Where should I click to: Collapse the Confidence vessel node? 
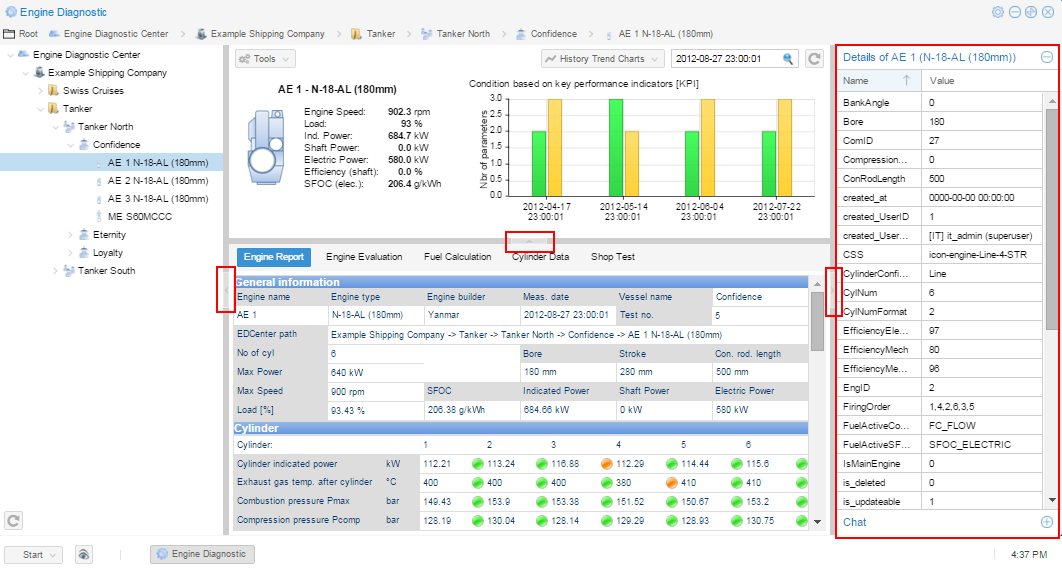pyautogui.click(x=69, y=145)
